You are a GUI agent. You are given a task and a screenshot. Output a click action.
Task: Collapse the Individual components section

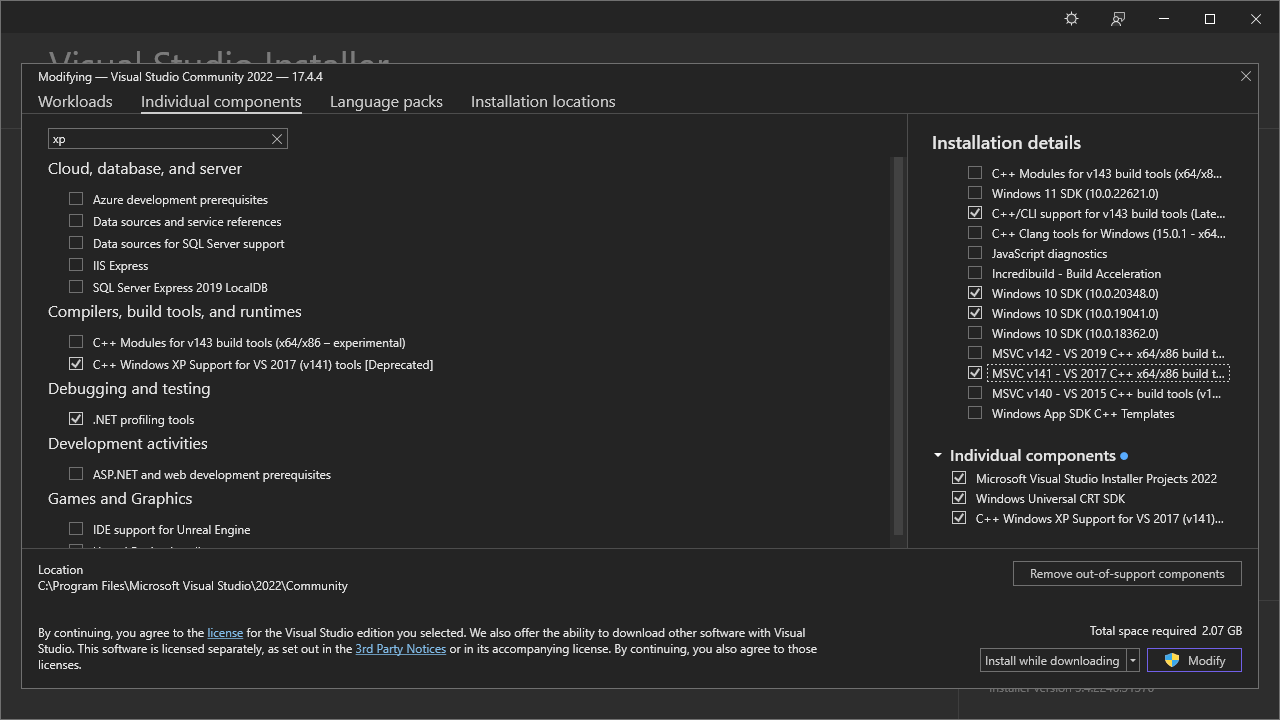tap(938, 455)
